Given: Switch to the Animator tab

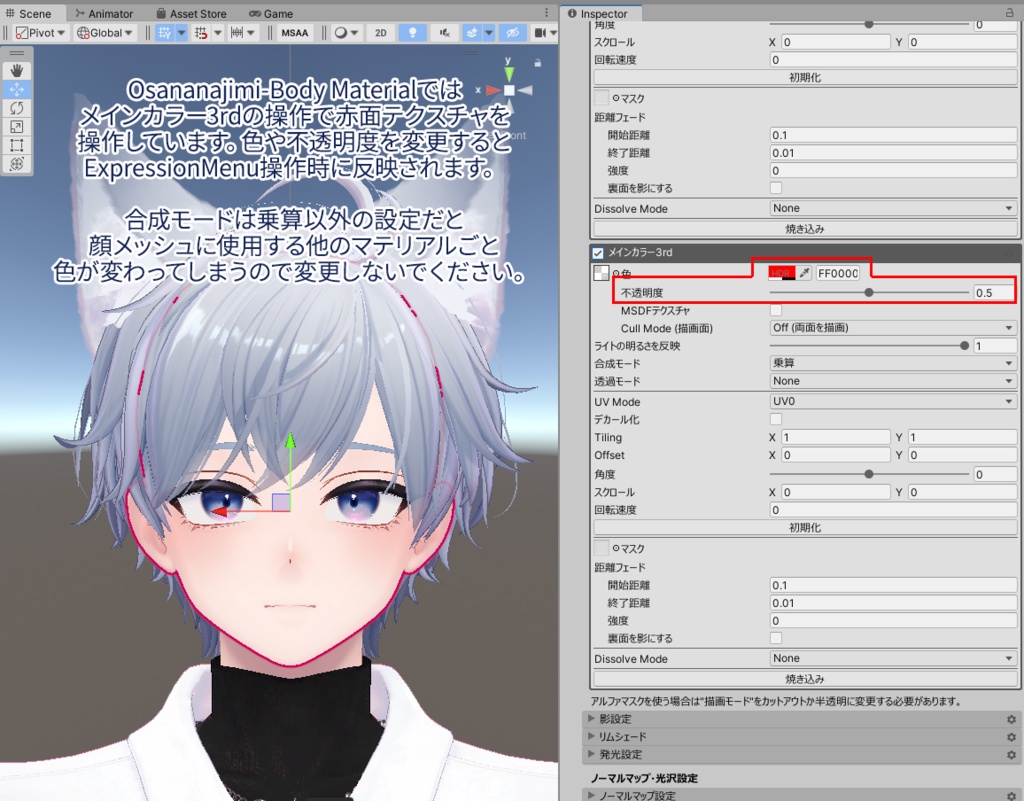Looking at the screenshot, I should 104,13.
